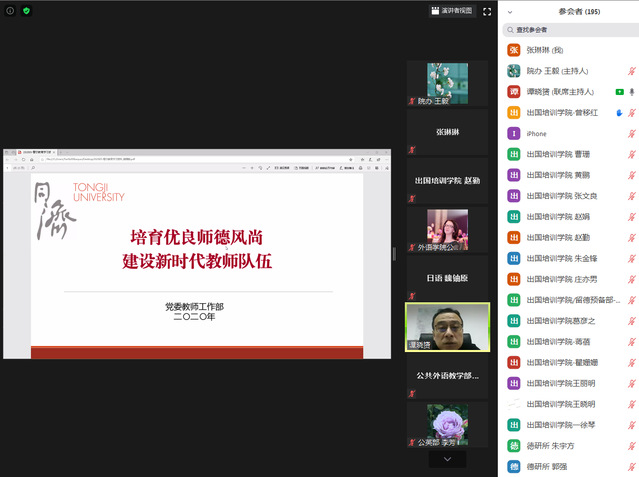Click the 德研所 朱宇方 participant entry
The height and width of the screenshot is (477, 639).
(x=560, y=446)
